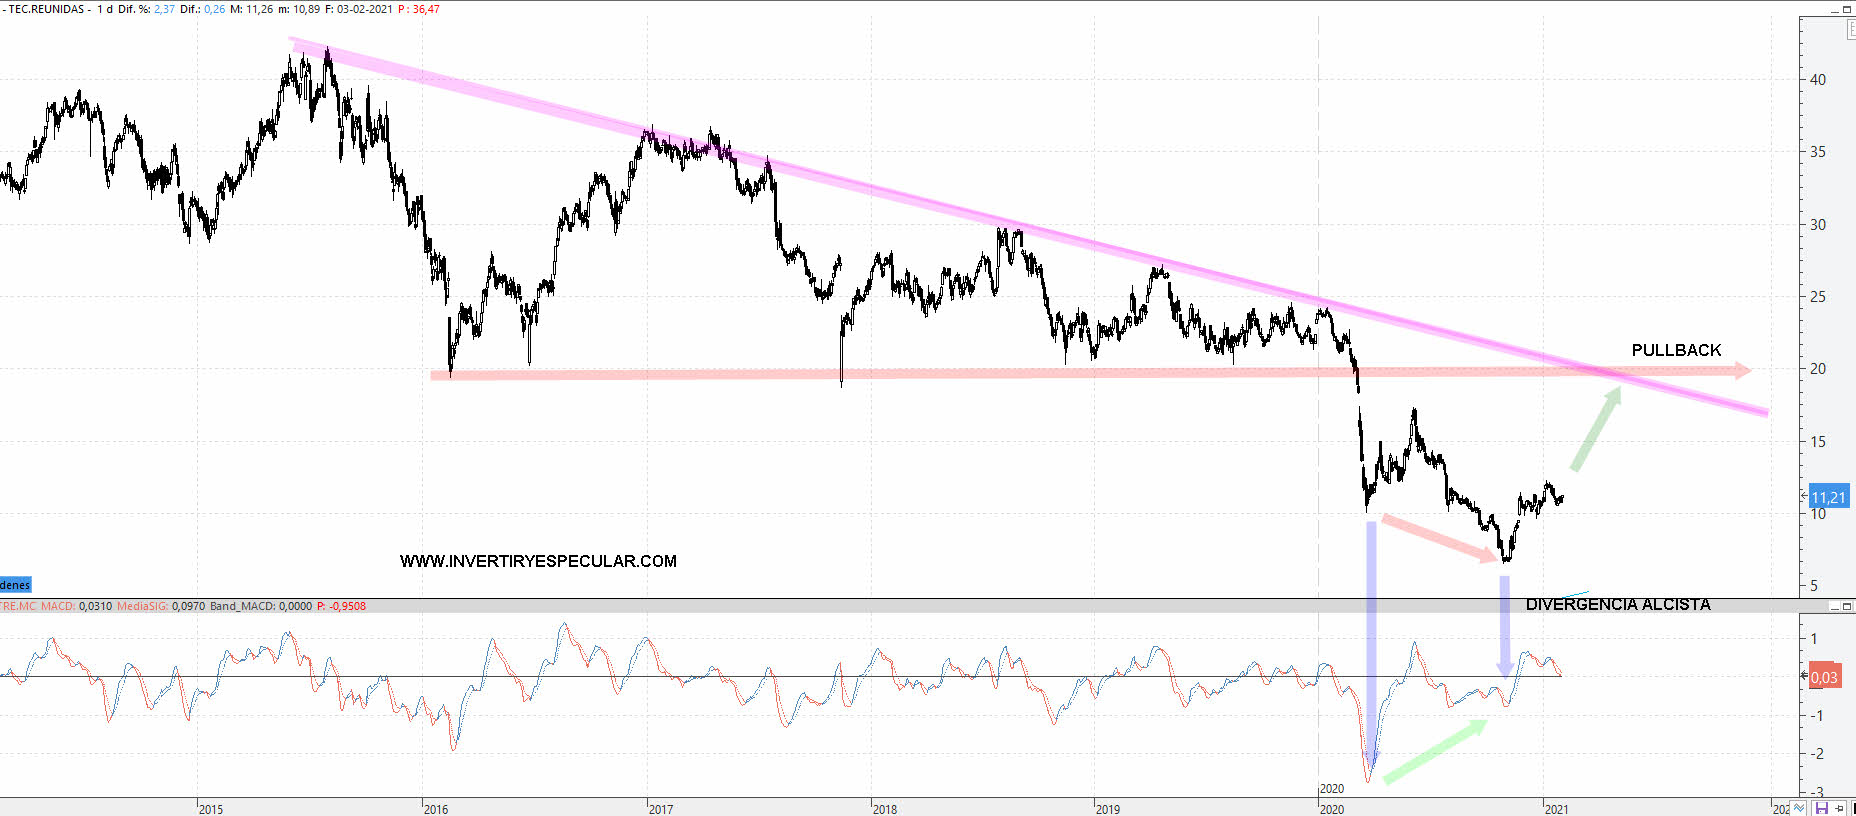1856x816 pixels.
Task: Minimize the main price chart panel
Action: (1835, 9)
